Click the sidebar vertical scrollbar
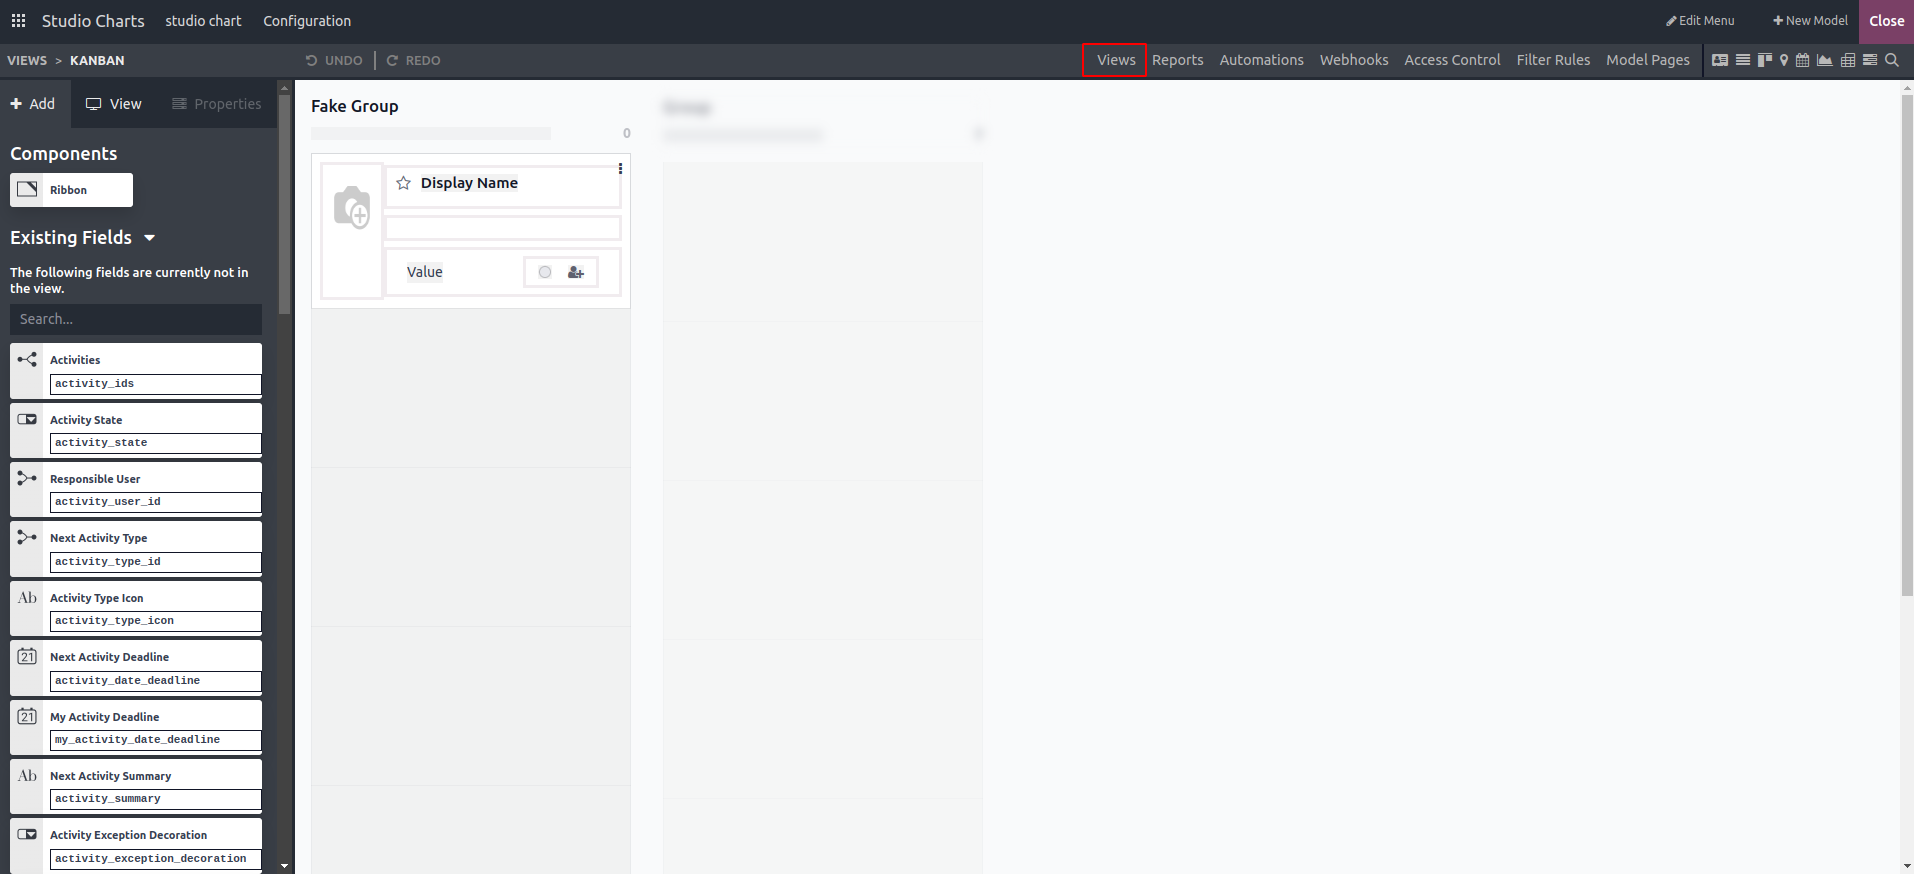 (285, 204)
